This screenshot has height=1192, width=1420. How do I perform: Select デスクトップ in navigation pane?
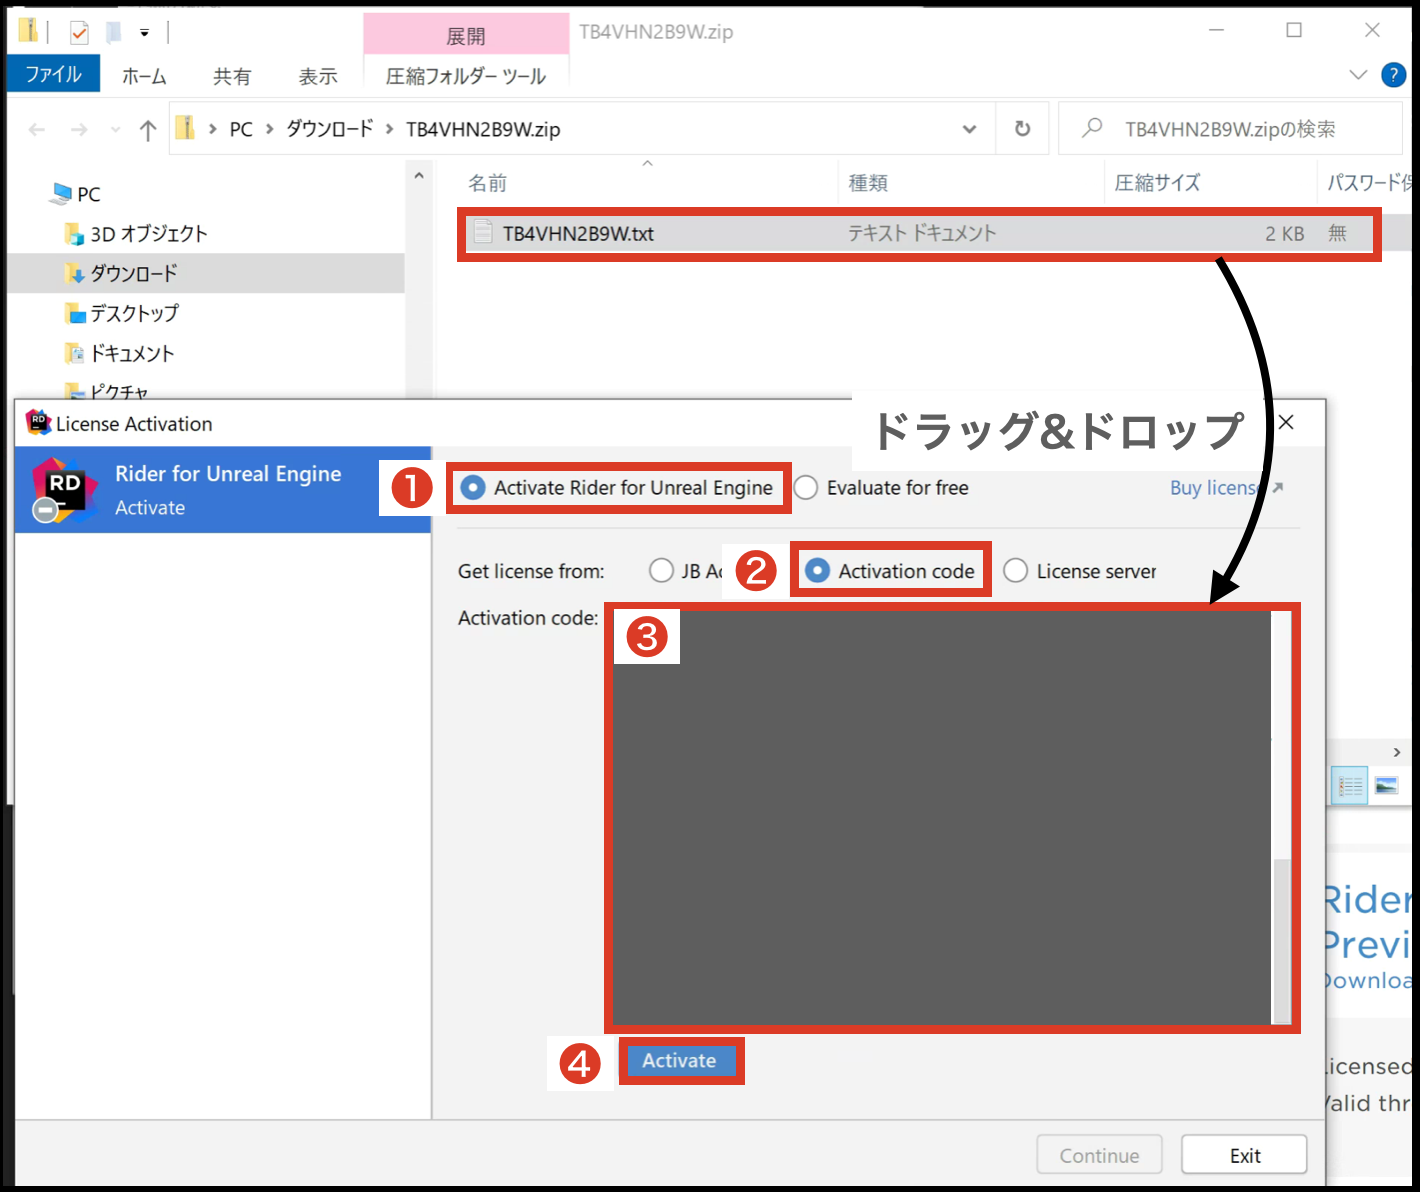122,313
